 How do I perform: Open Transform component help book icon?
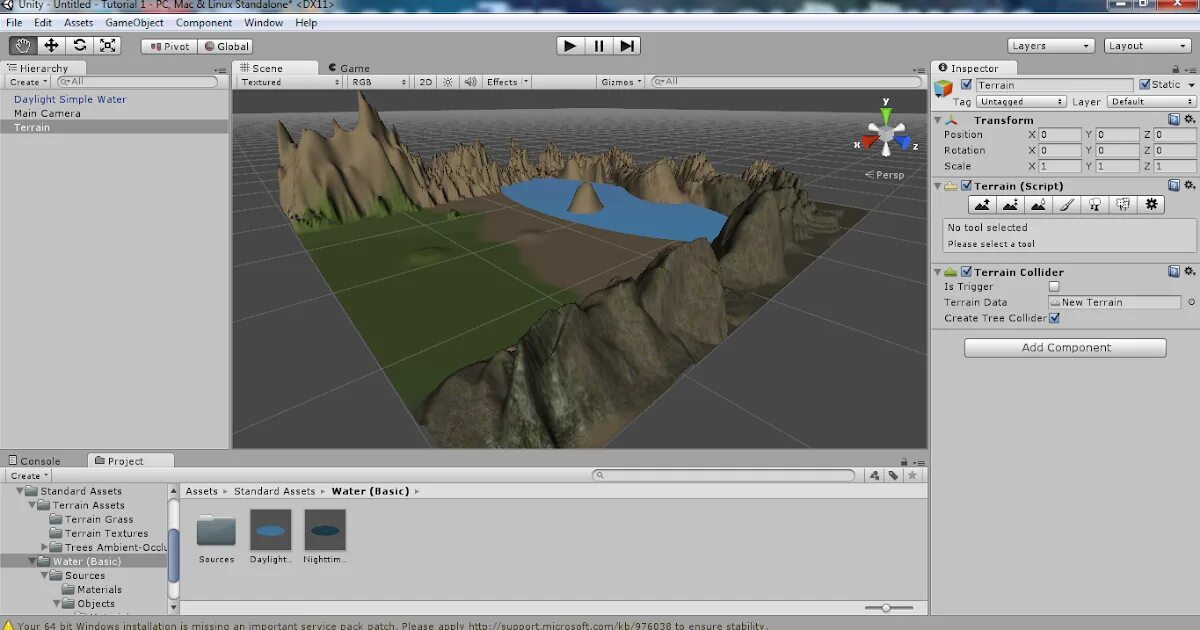[x=1174, y=120]
